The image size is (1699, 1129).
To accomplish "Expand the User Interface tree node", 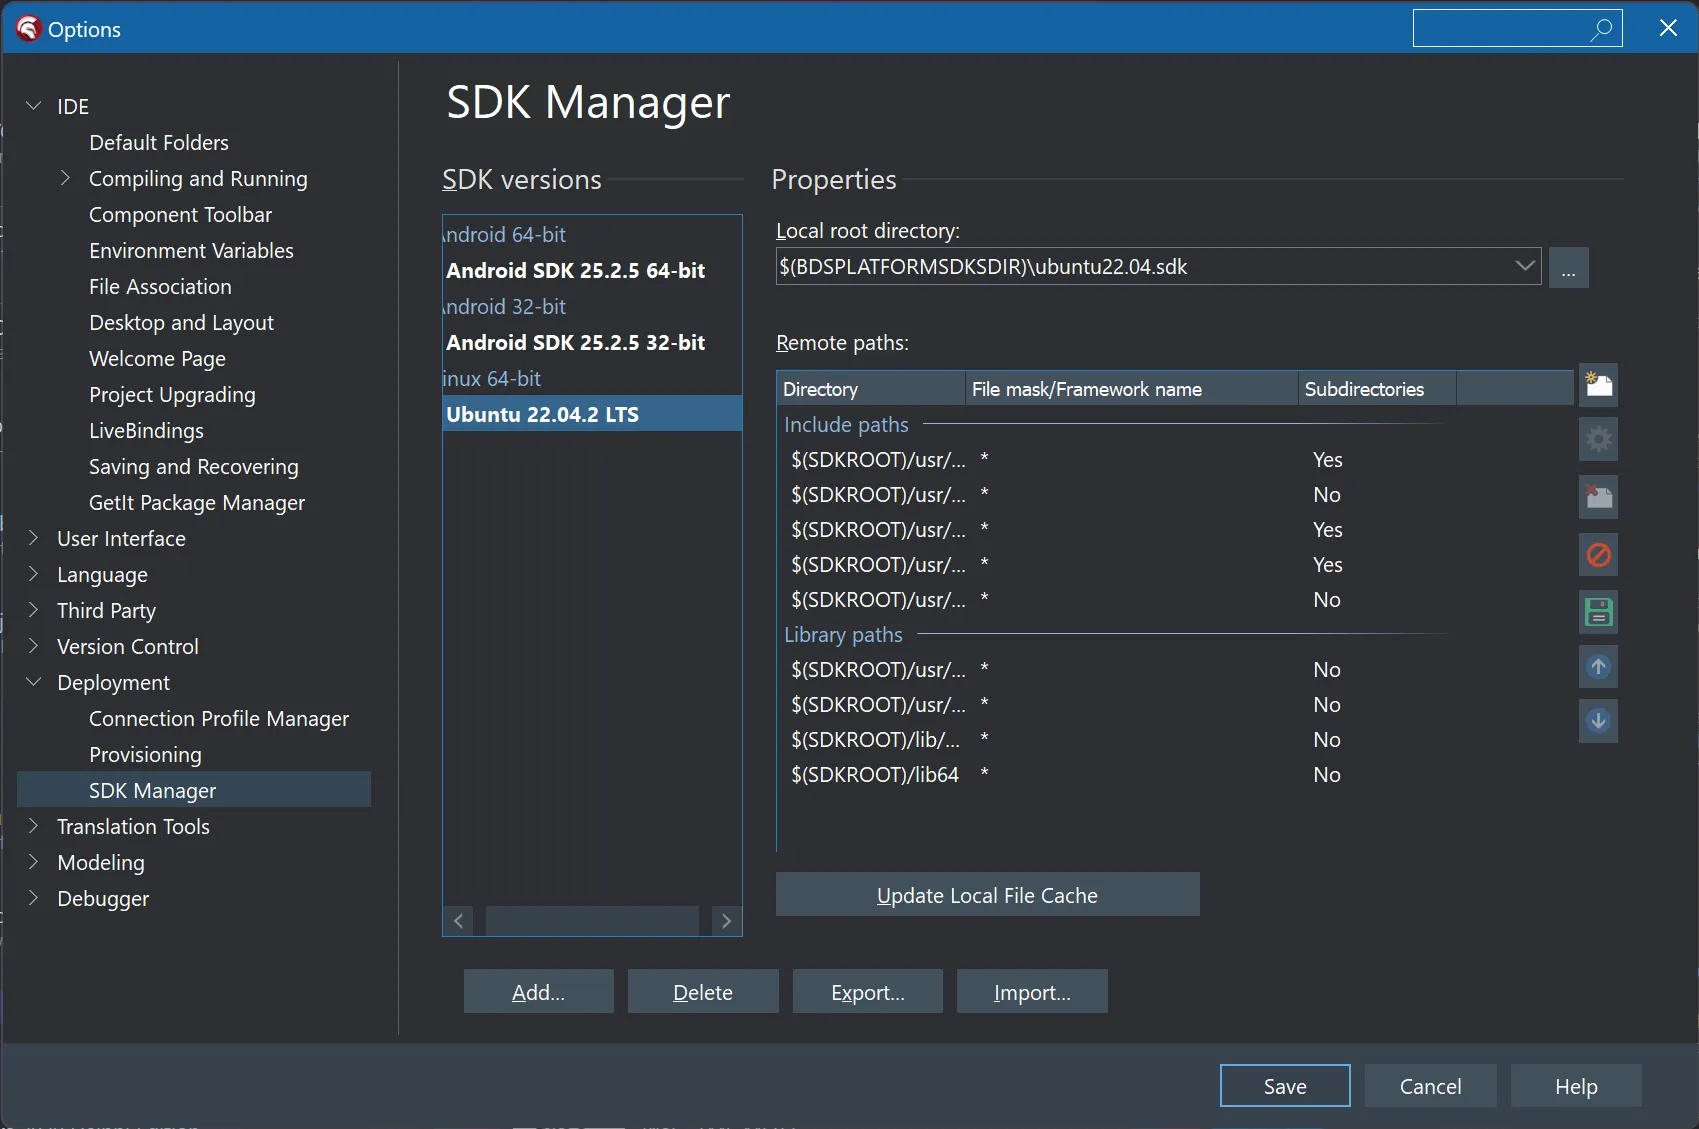I will point(34,539).
